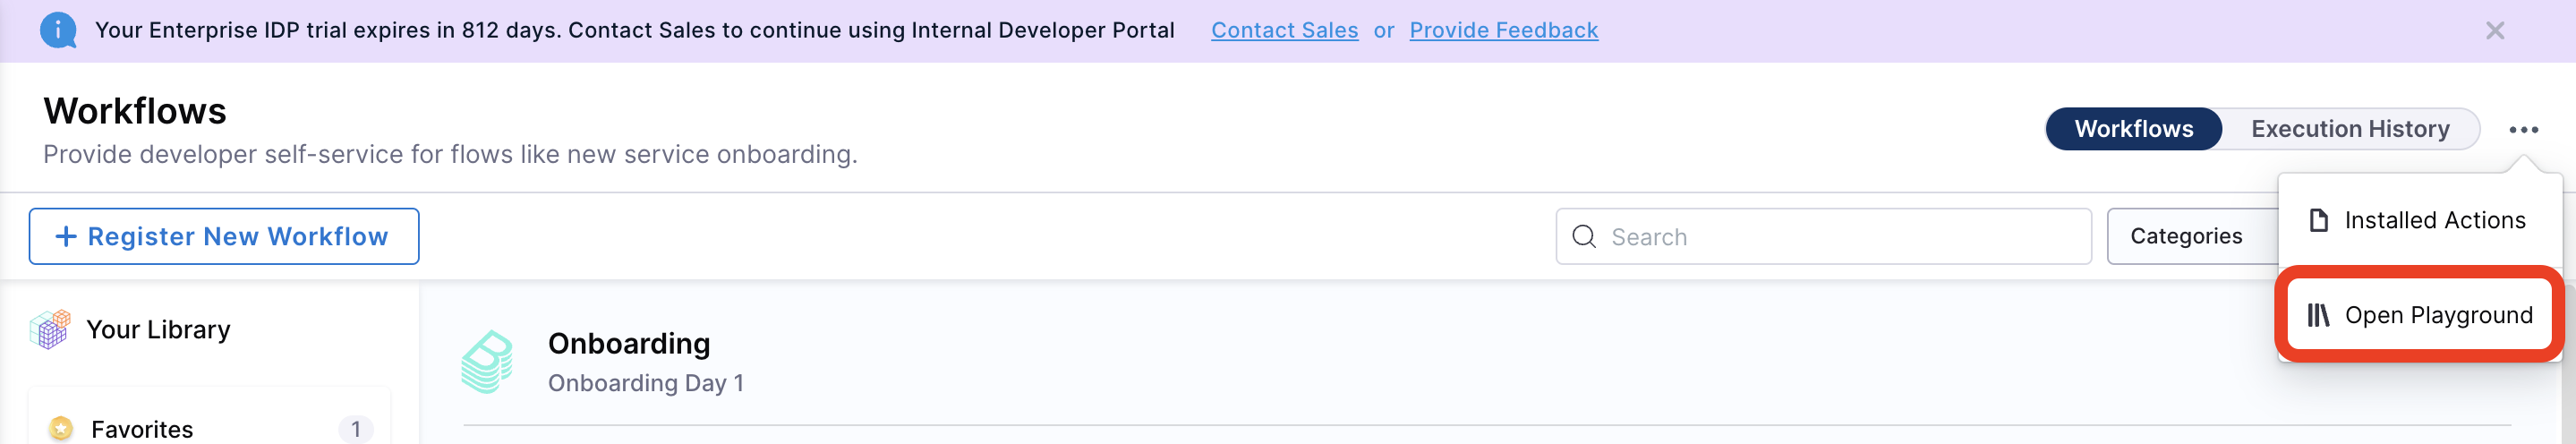This screenshot has height=444, width=2576.
Task: Click the three-dot more options icon
Action: [x=2523, y=129]
